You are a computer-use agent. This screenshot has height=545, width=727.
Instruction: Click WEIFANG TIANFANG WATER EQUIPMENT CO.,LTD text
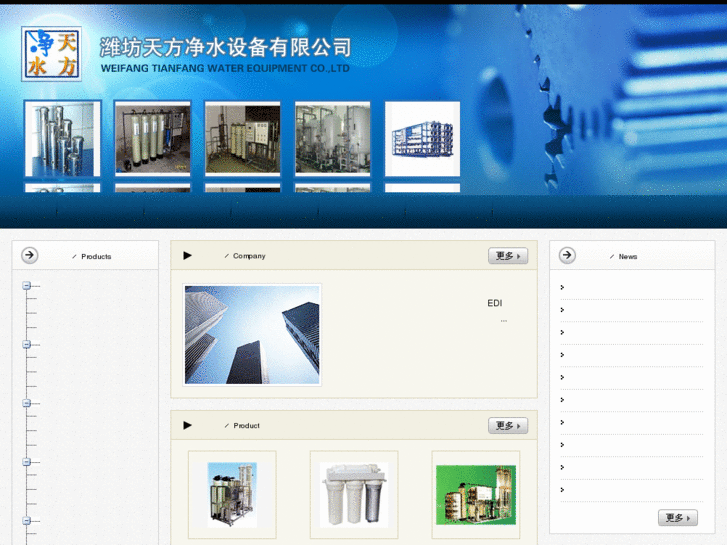(225, 69)
